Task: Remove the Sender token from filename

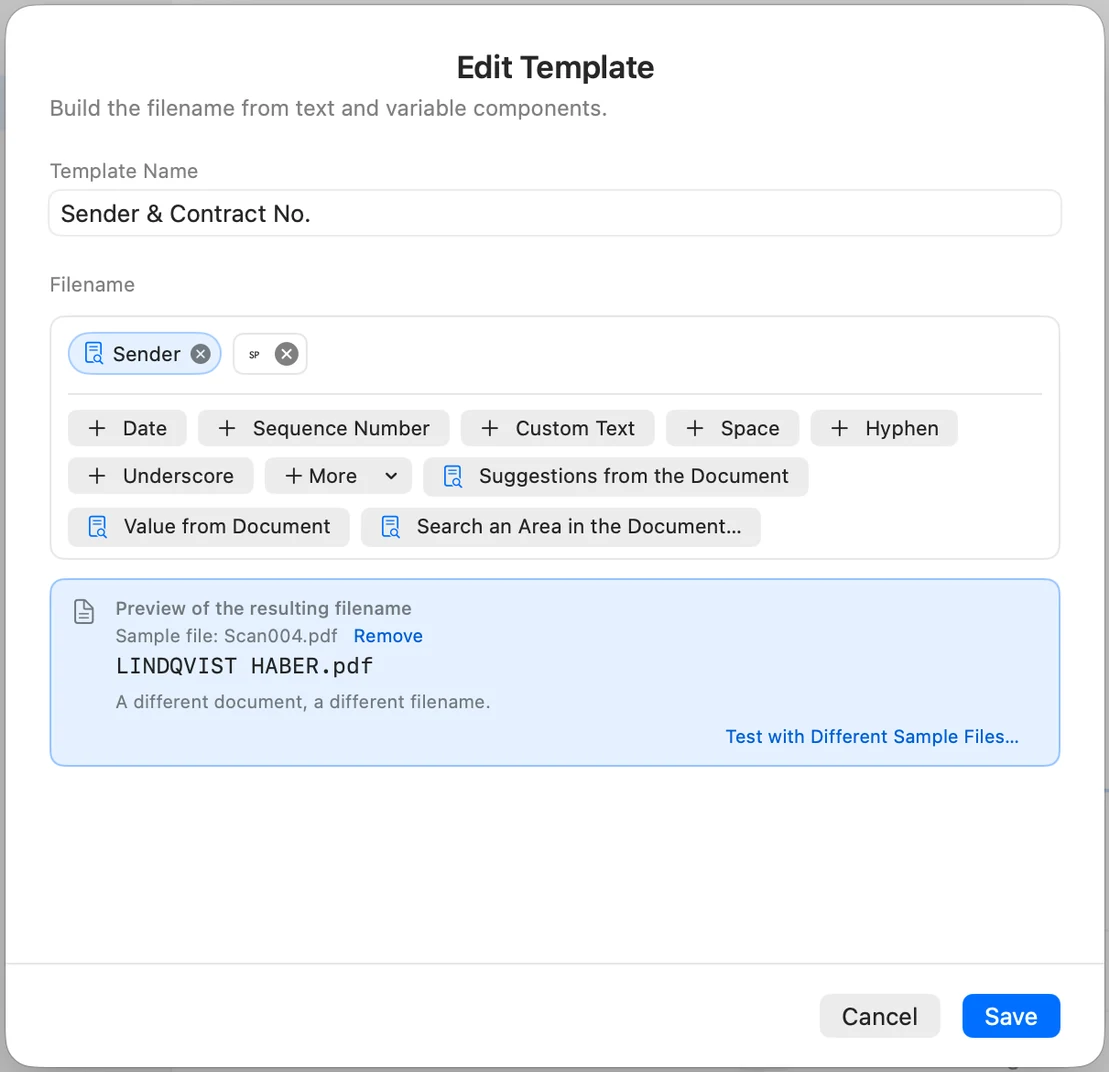Action: (x=201, y=354)
